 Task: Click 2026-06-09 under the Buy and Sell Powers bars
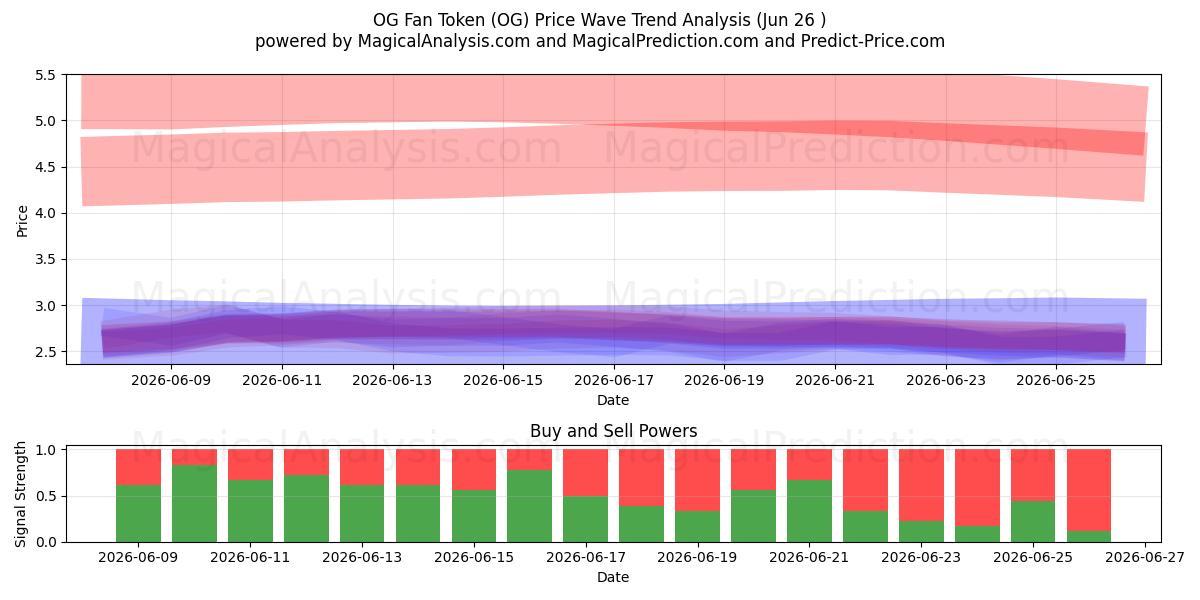[138, 558]
